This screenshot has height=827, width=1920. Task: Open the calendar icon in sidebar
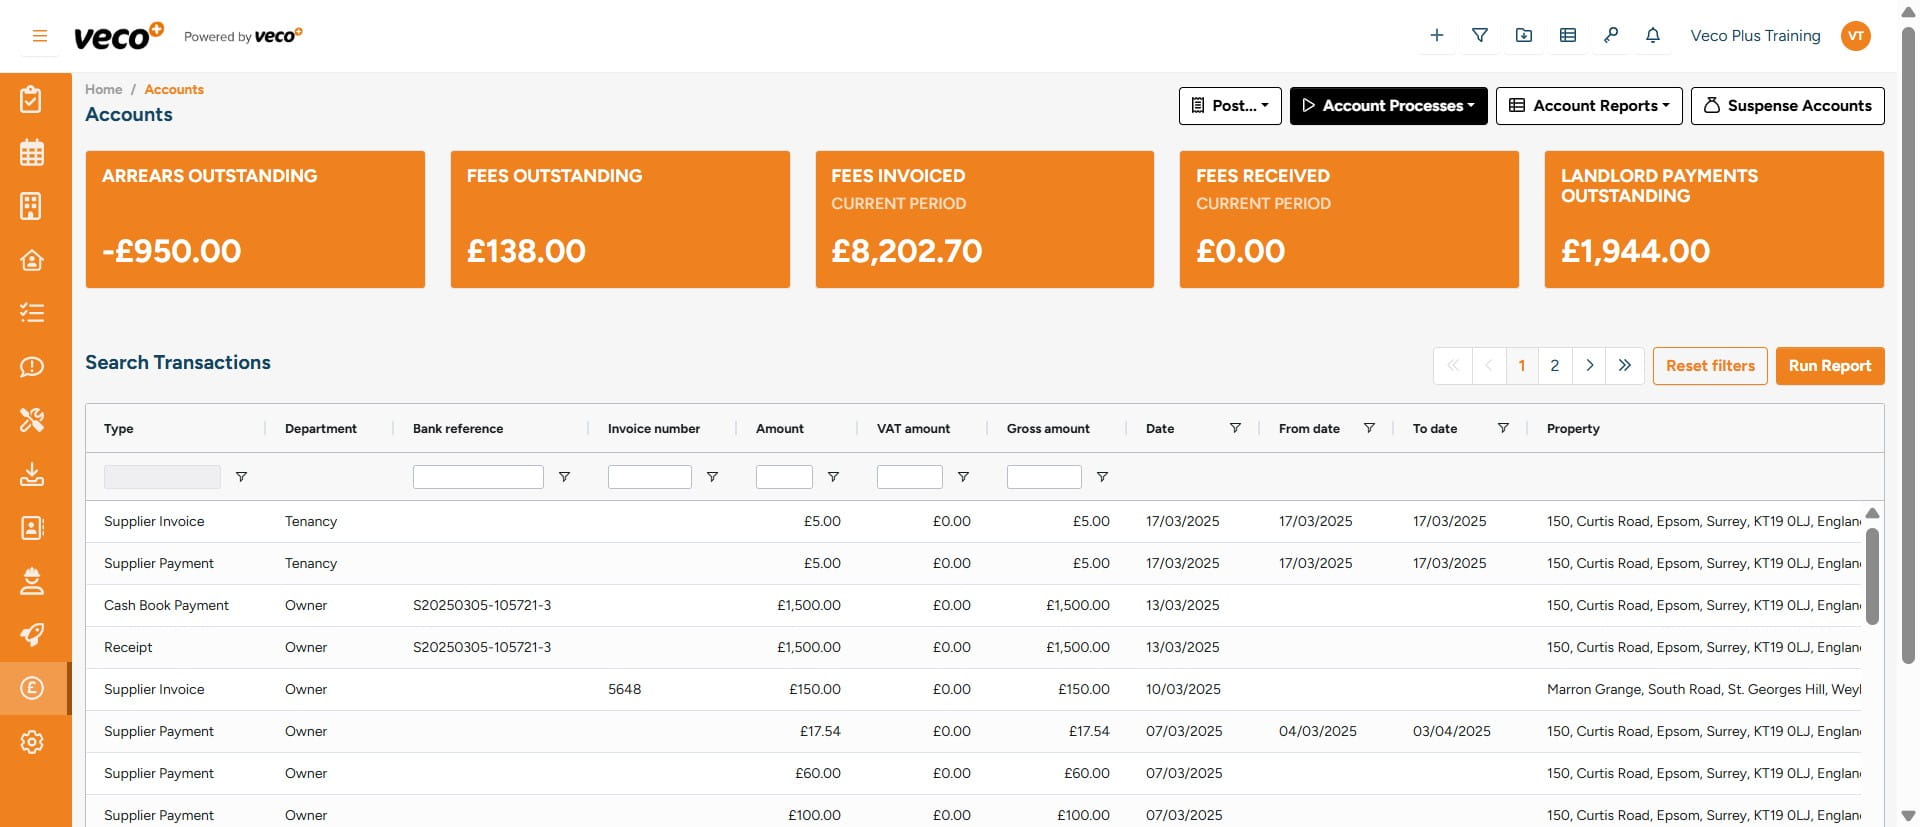pyautogui.click(x=32, y=153)
